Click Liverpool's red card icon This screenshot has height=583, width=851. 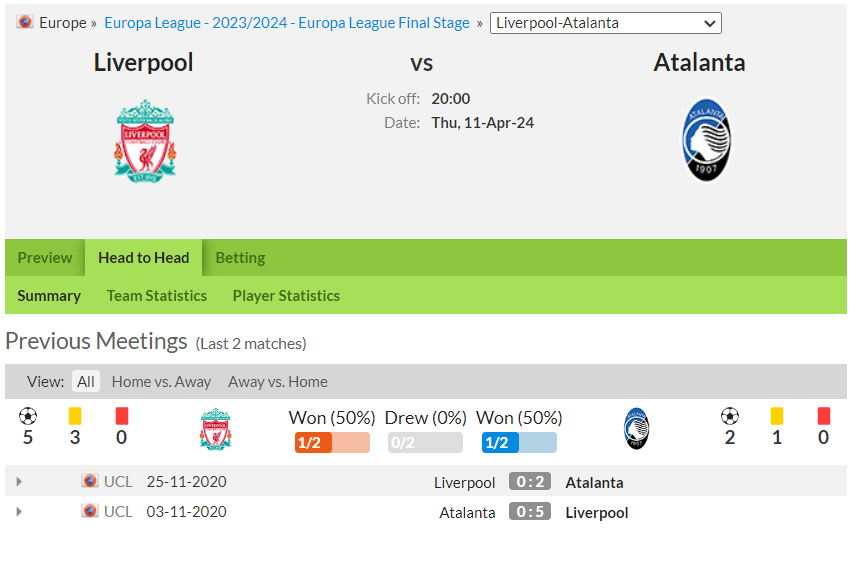coord(122,416)
